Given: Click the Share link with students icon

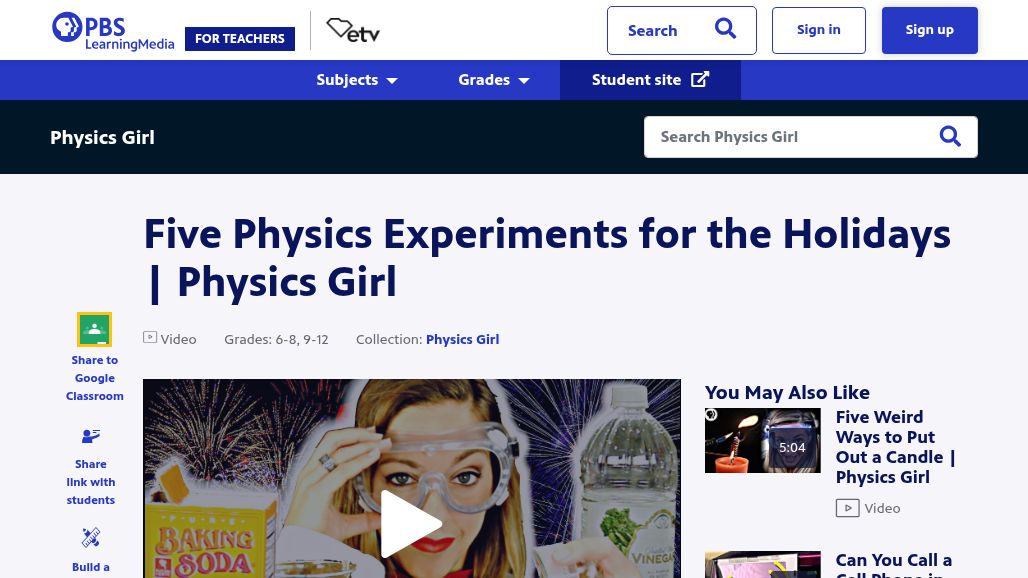Looking at the screenshot, I should point(91,436).
